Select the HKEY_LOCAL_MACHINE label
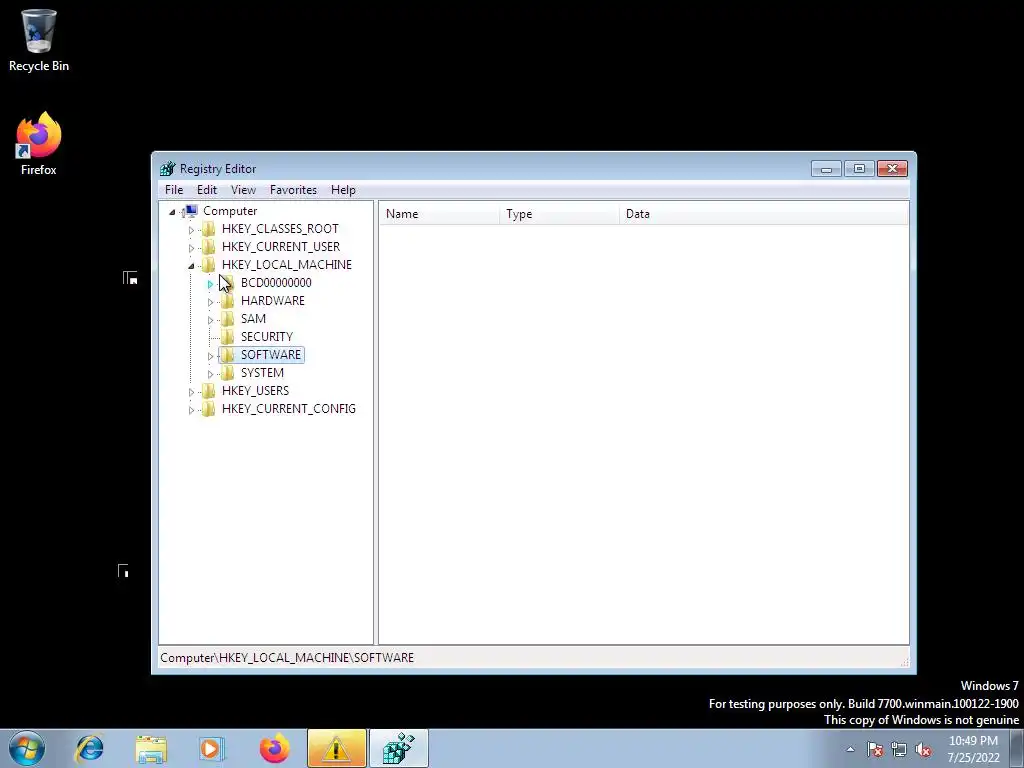Viewport: 1024px width, 768px height. coord(287,264)
